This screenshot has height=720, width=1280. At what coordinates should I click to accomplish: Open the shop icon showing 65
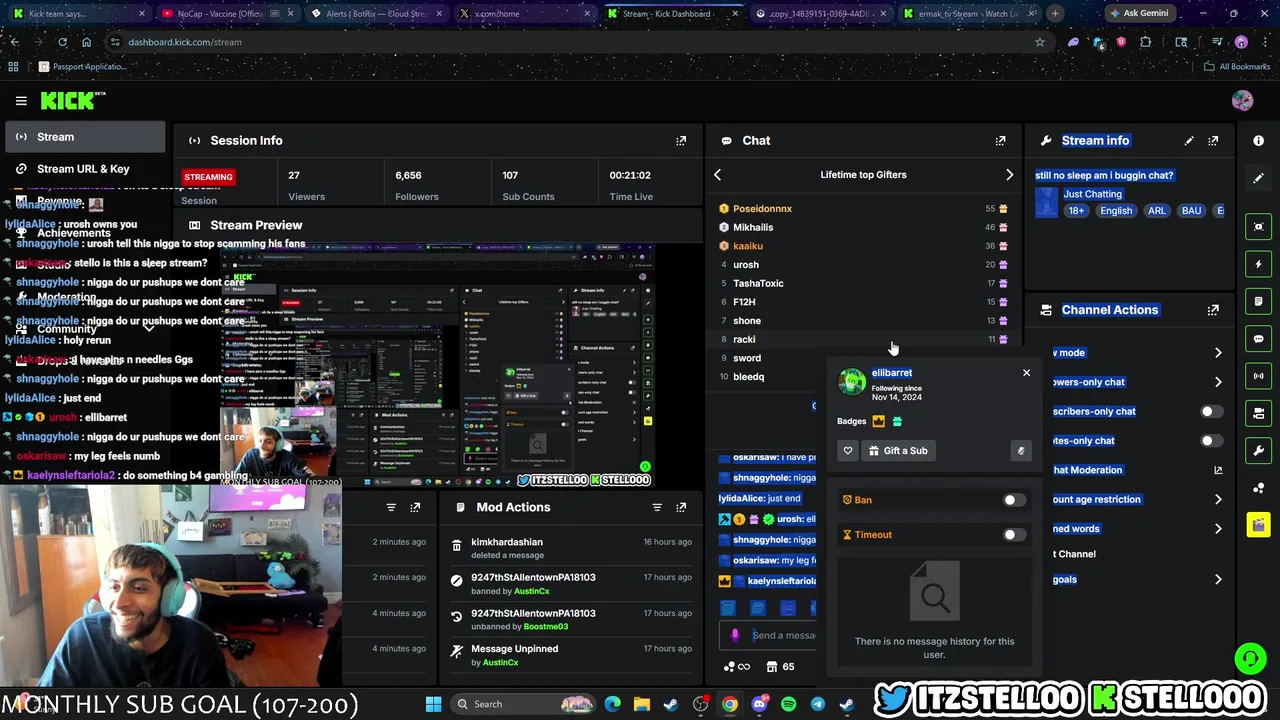780,667
